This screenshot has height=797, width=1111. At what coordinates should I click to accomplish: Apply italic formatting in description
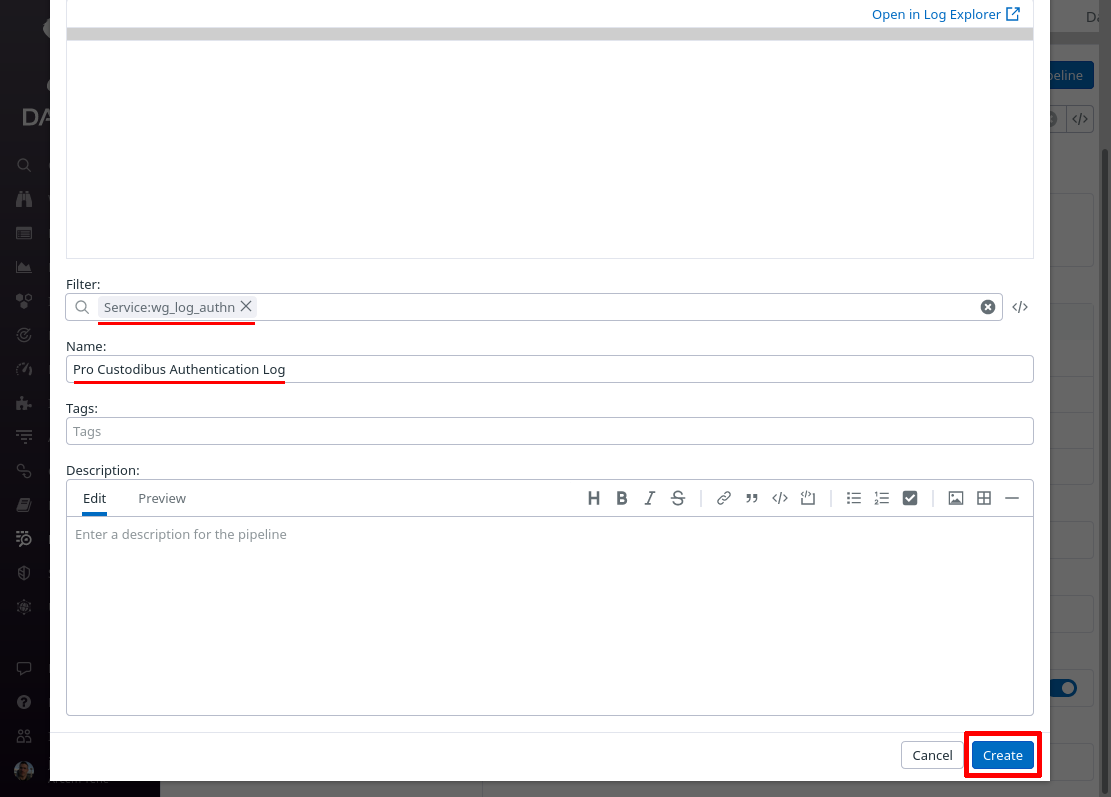pos(649,498)
